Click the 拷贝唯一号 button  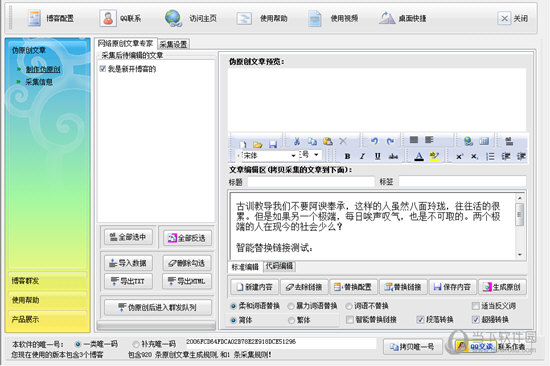[412, 347]
